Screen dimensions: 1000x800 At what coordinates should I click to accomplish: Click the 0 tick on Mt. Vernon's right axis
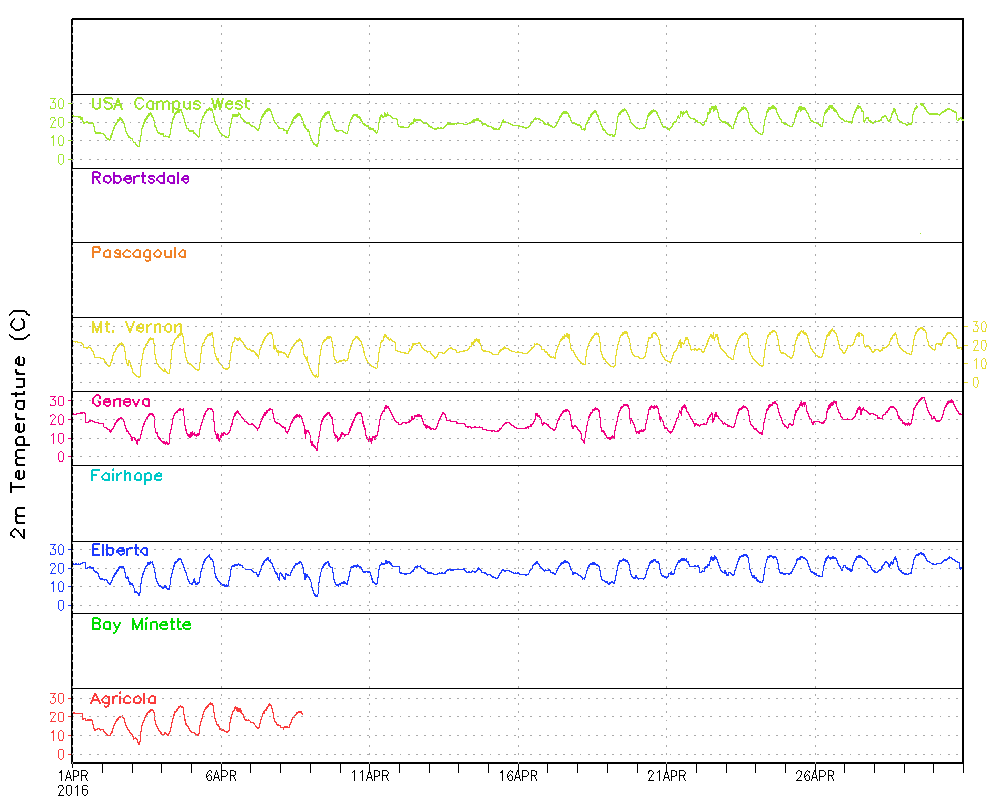point(975,382)
